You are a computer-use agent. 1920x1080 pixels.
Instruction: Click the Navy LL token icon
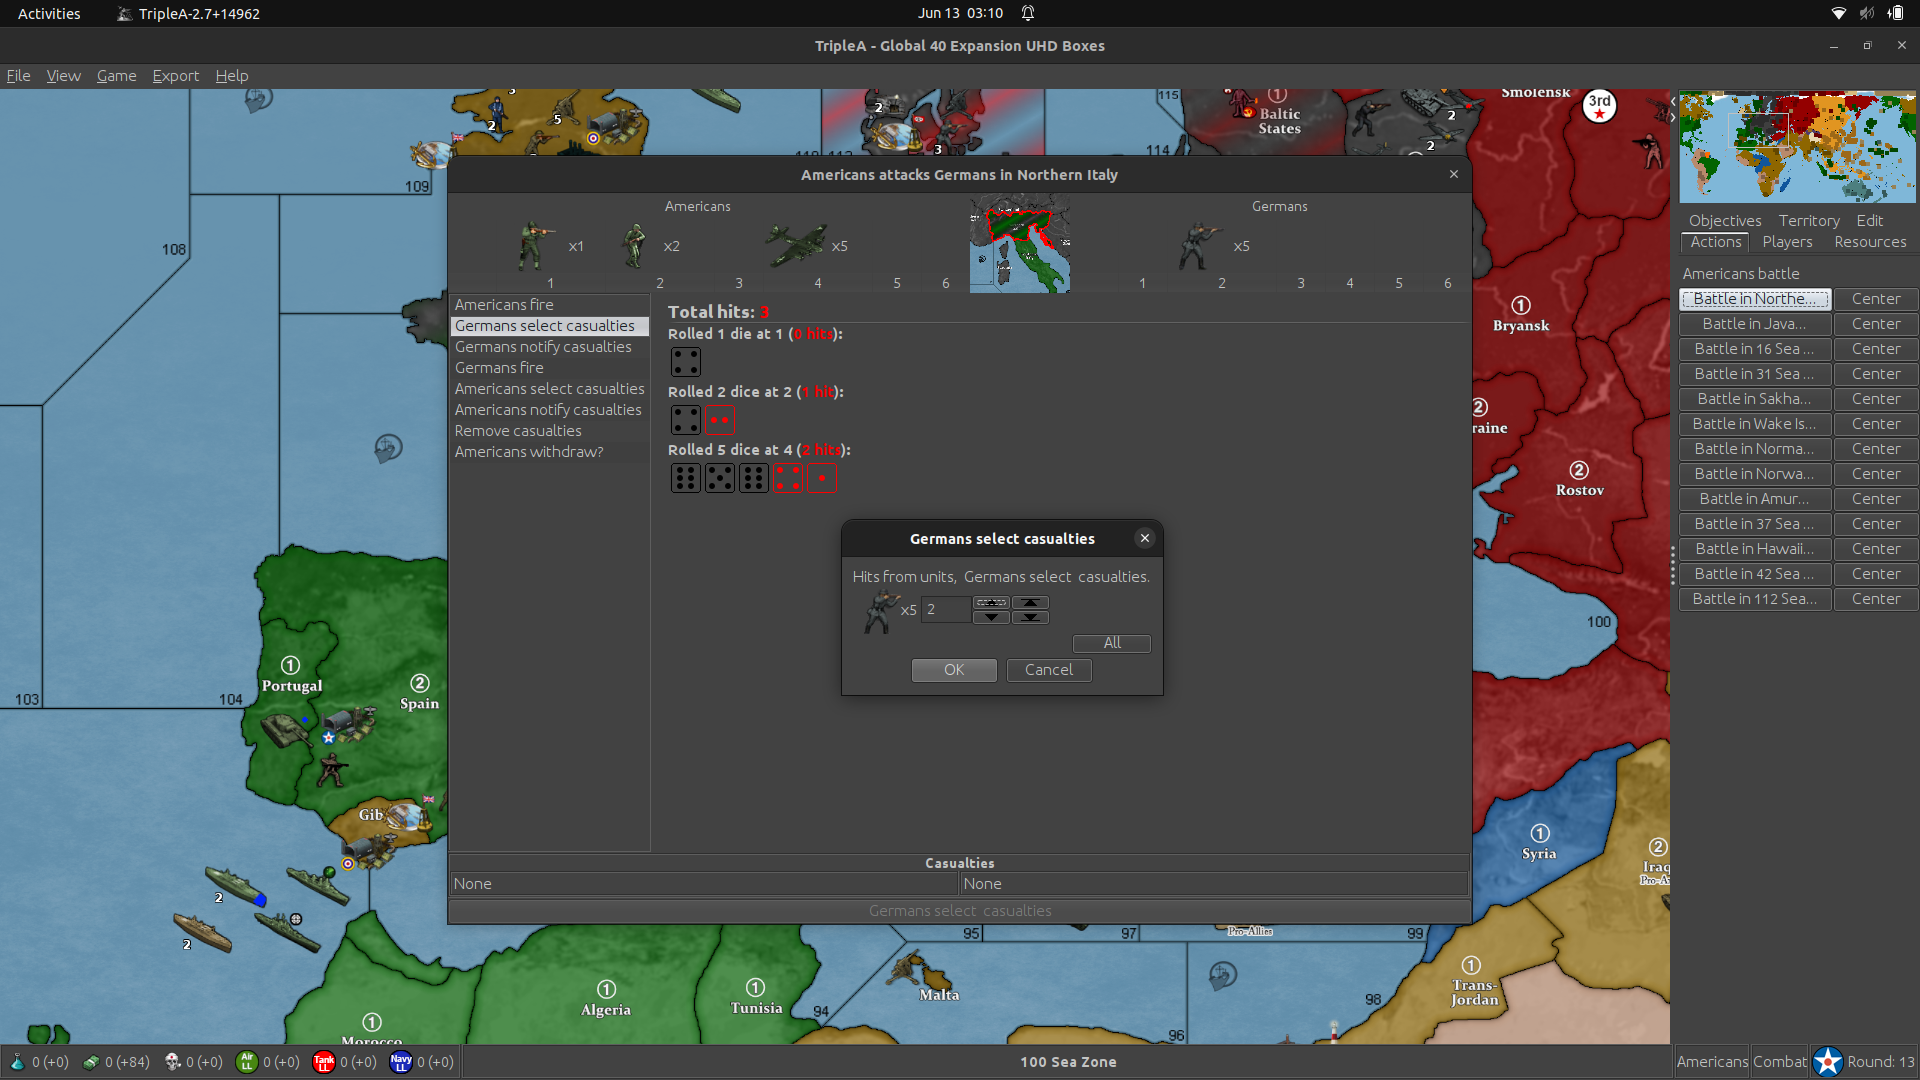coord(401,1062)
